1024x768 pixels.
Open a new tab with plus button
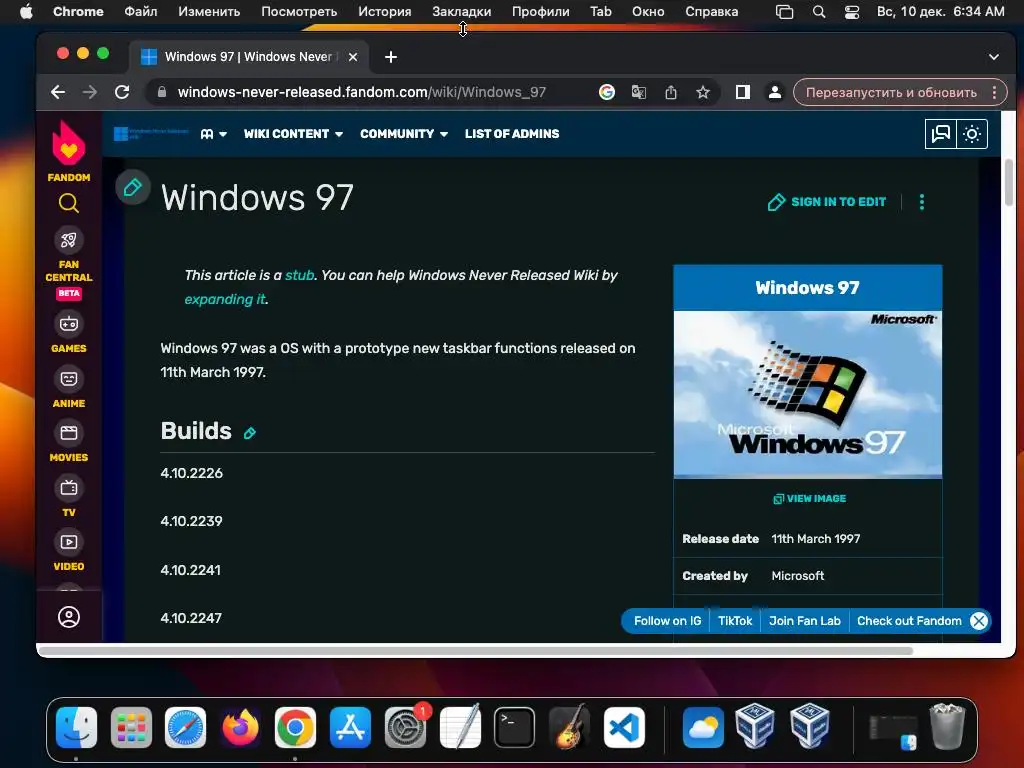click(x=391, y=57)
